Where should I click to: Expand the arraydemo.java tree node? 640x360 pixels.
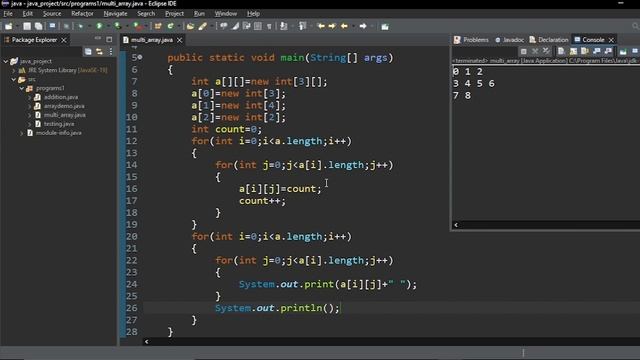pyautogui.click(x=29, y=106)
